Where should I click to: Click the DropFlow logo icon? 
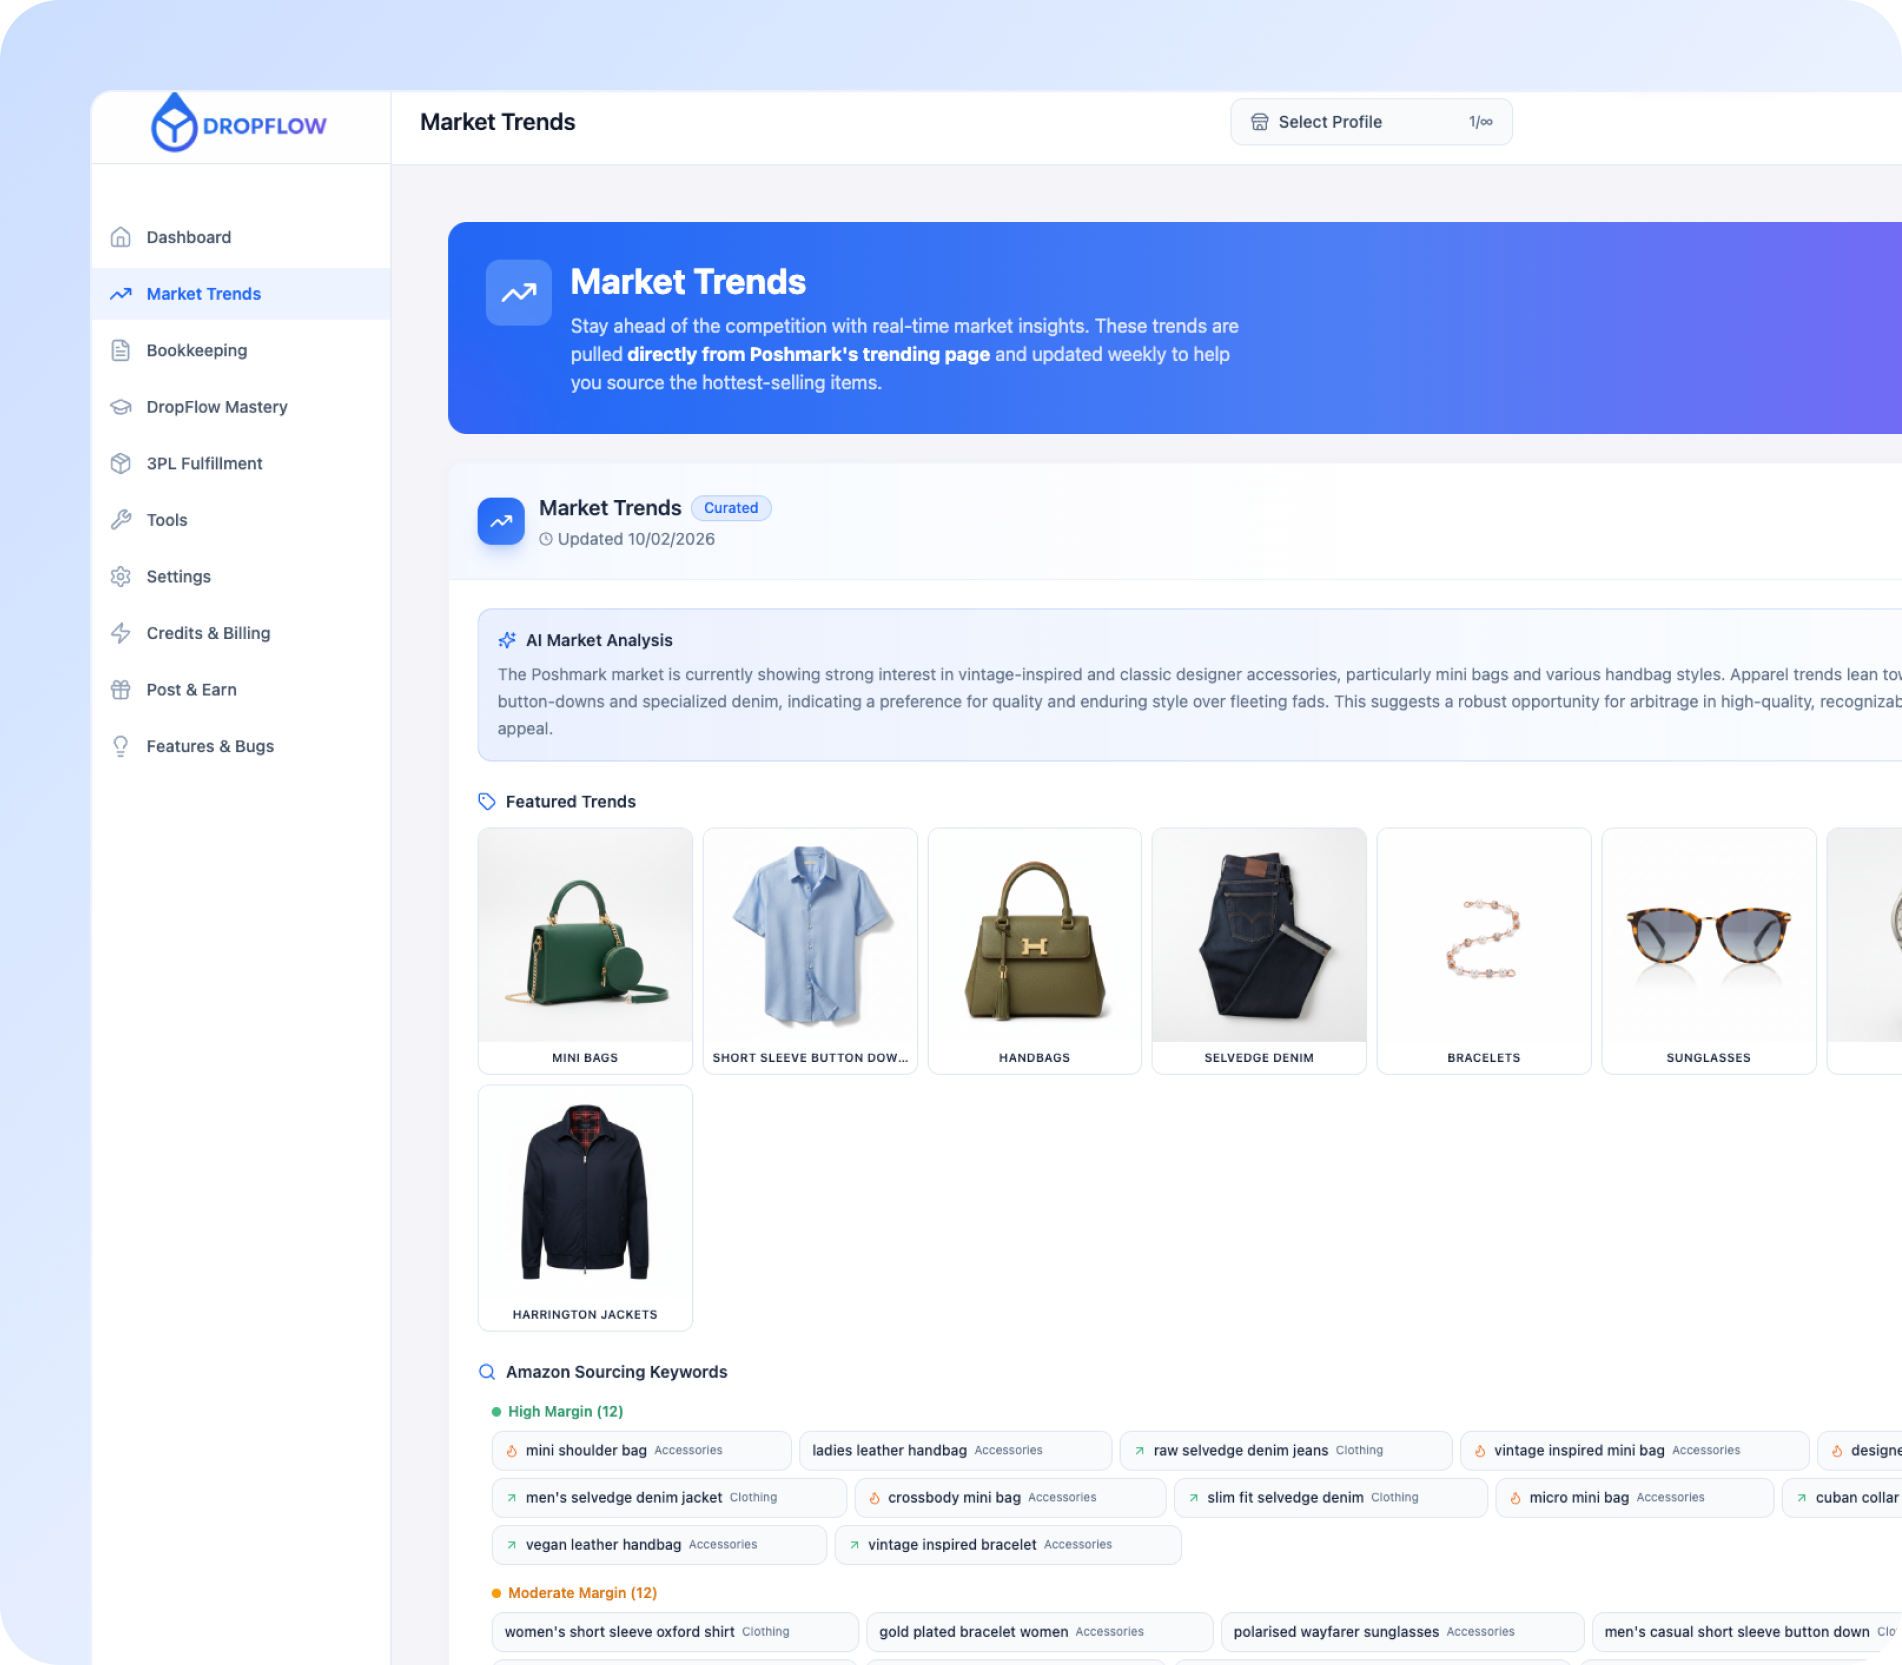174,124
